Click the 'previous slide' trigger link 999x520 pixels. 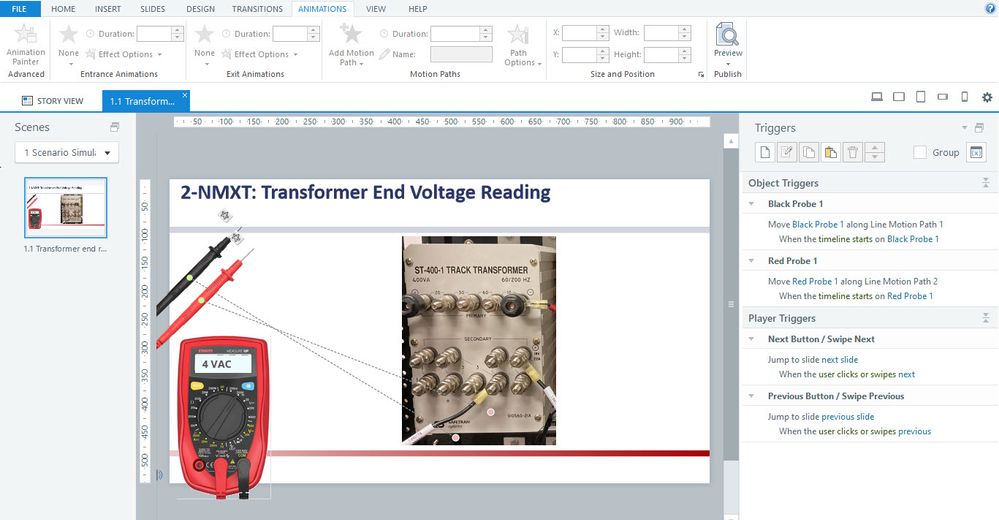(x=848, y=416)
